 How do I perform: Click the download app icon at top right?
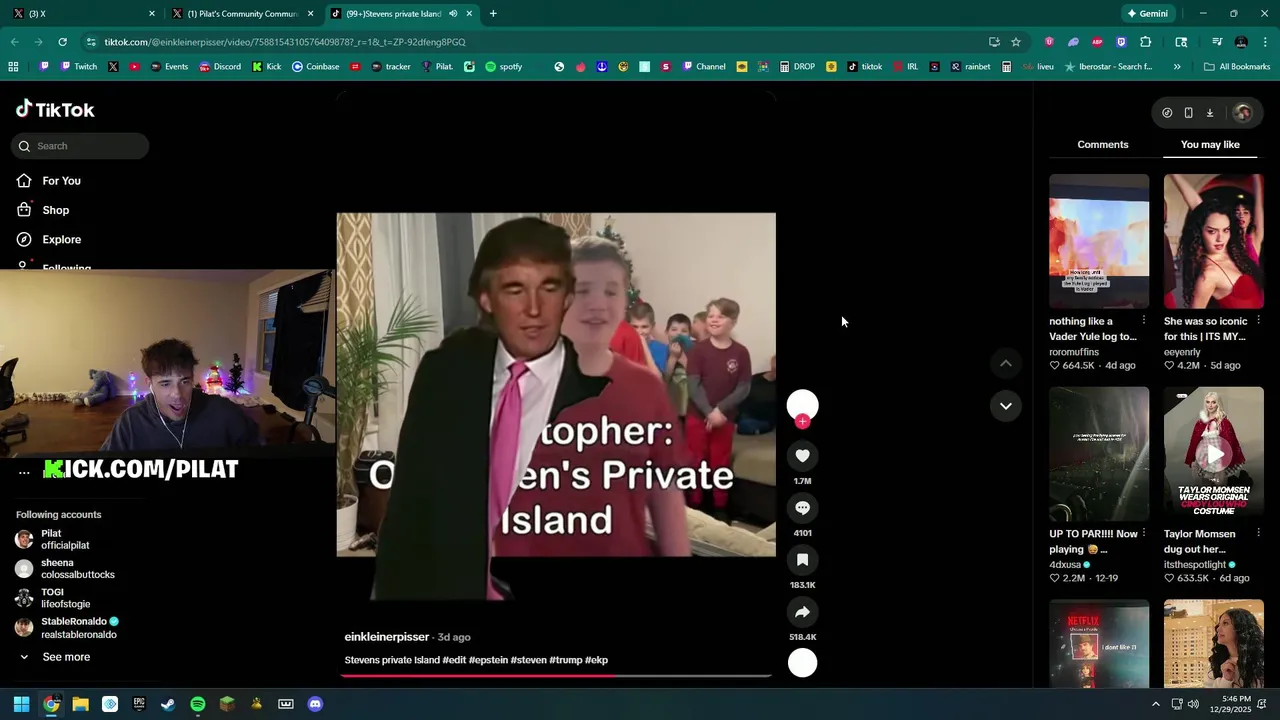point(1209,113)
